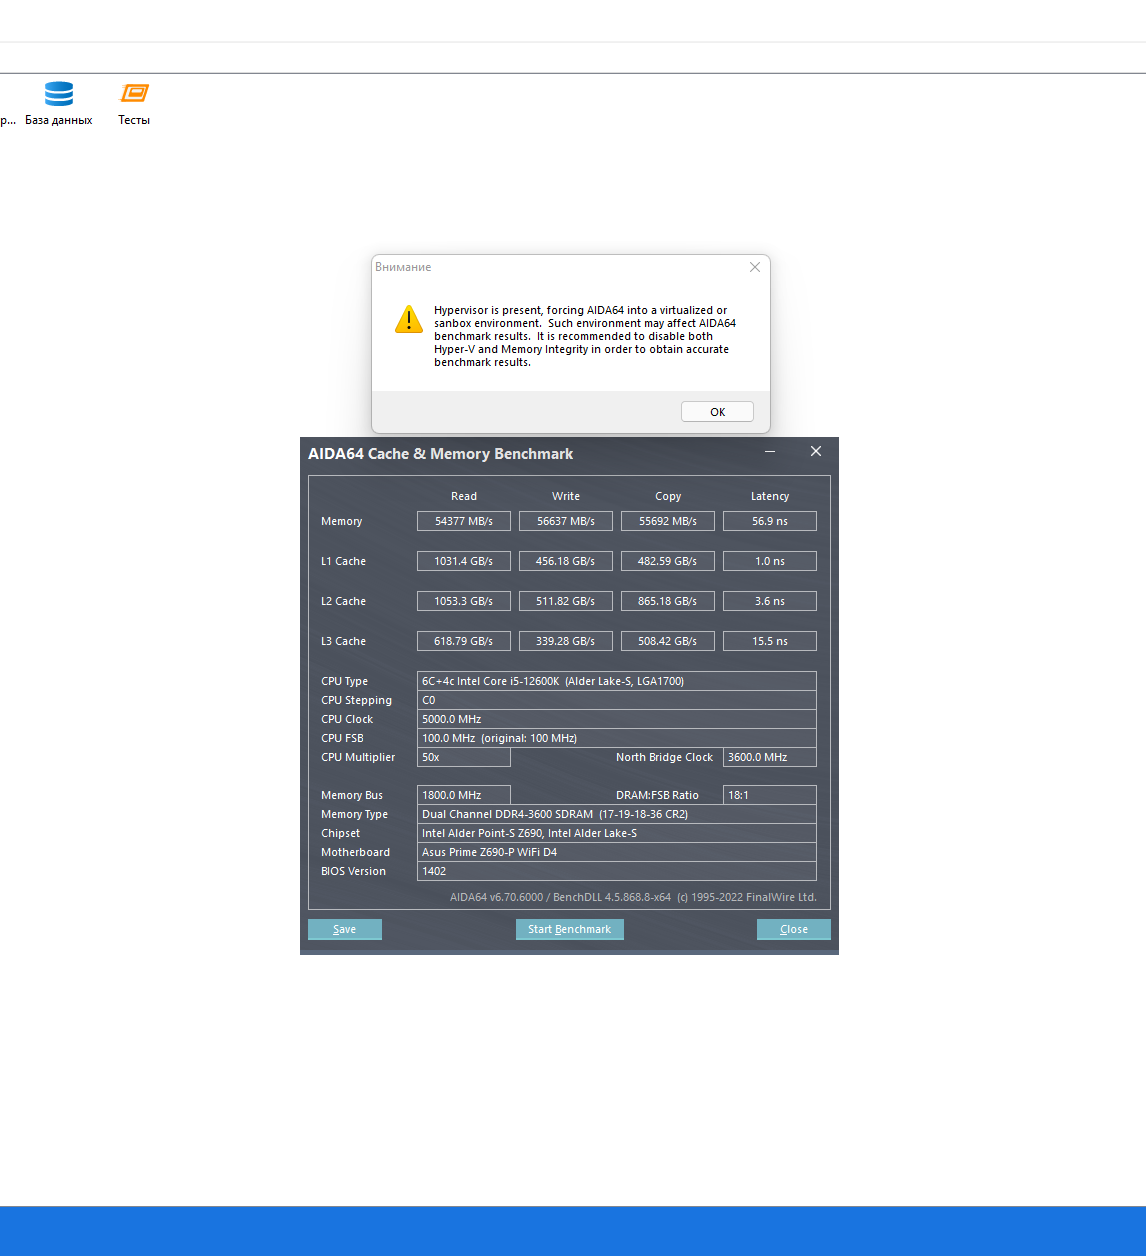Click the North Bridge Clock value 3600.0 MHz
The height and width of the screenshot is (1256, 1146).
coord(770,757)
